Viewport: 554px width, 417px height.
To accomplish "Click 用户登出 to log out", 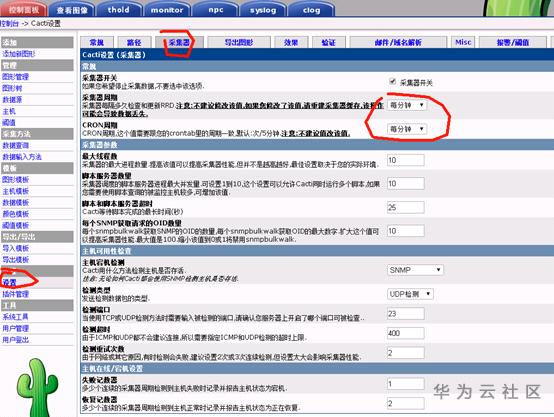I will pos(16,340).
